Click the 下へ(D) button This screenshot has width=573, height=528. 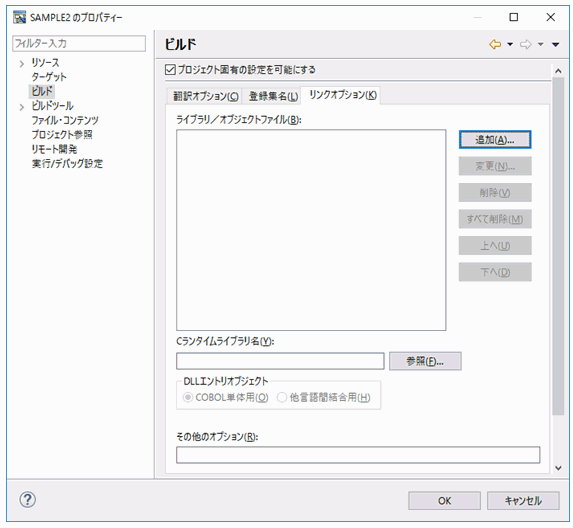[x=495, y=272]
